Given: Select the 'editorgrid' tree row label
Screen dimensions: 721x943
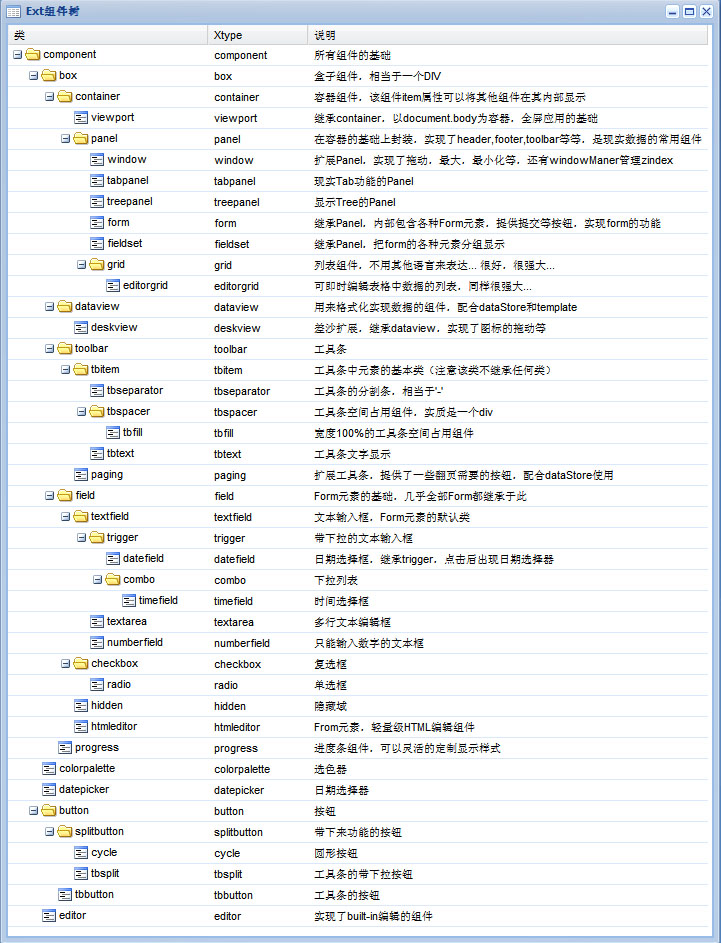Looking at the screenshot, I should point(145,285).
